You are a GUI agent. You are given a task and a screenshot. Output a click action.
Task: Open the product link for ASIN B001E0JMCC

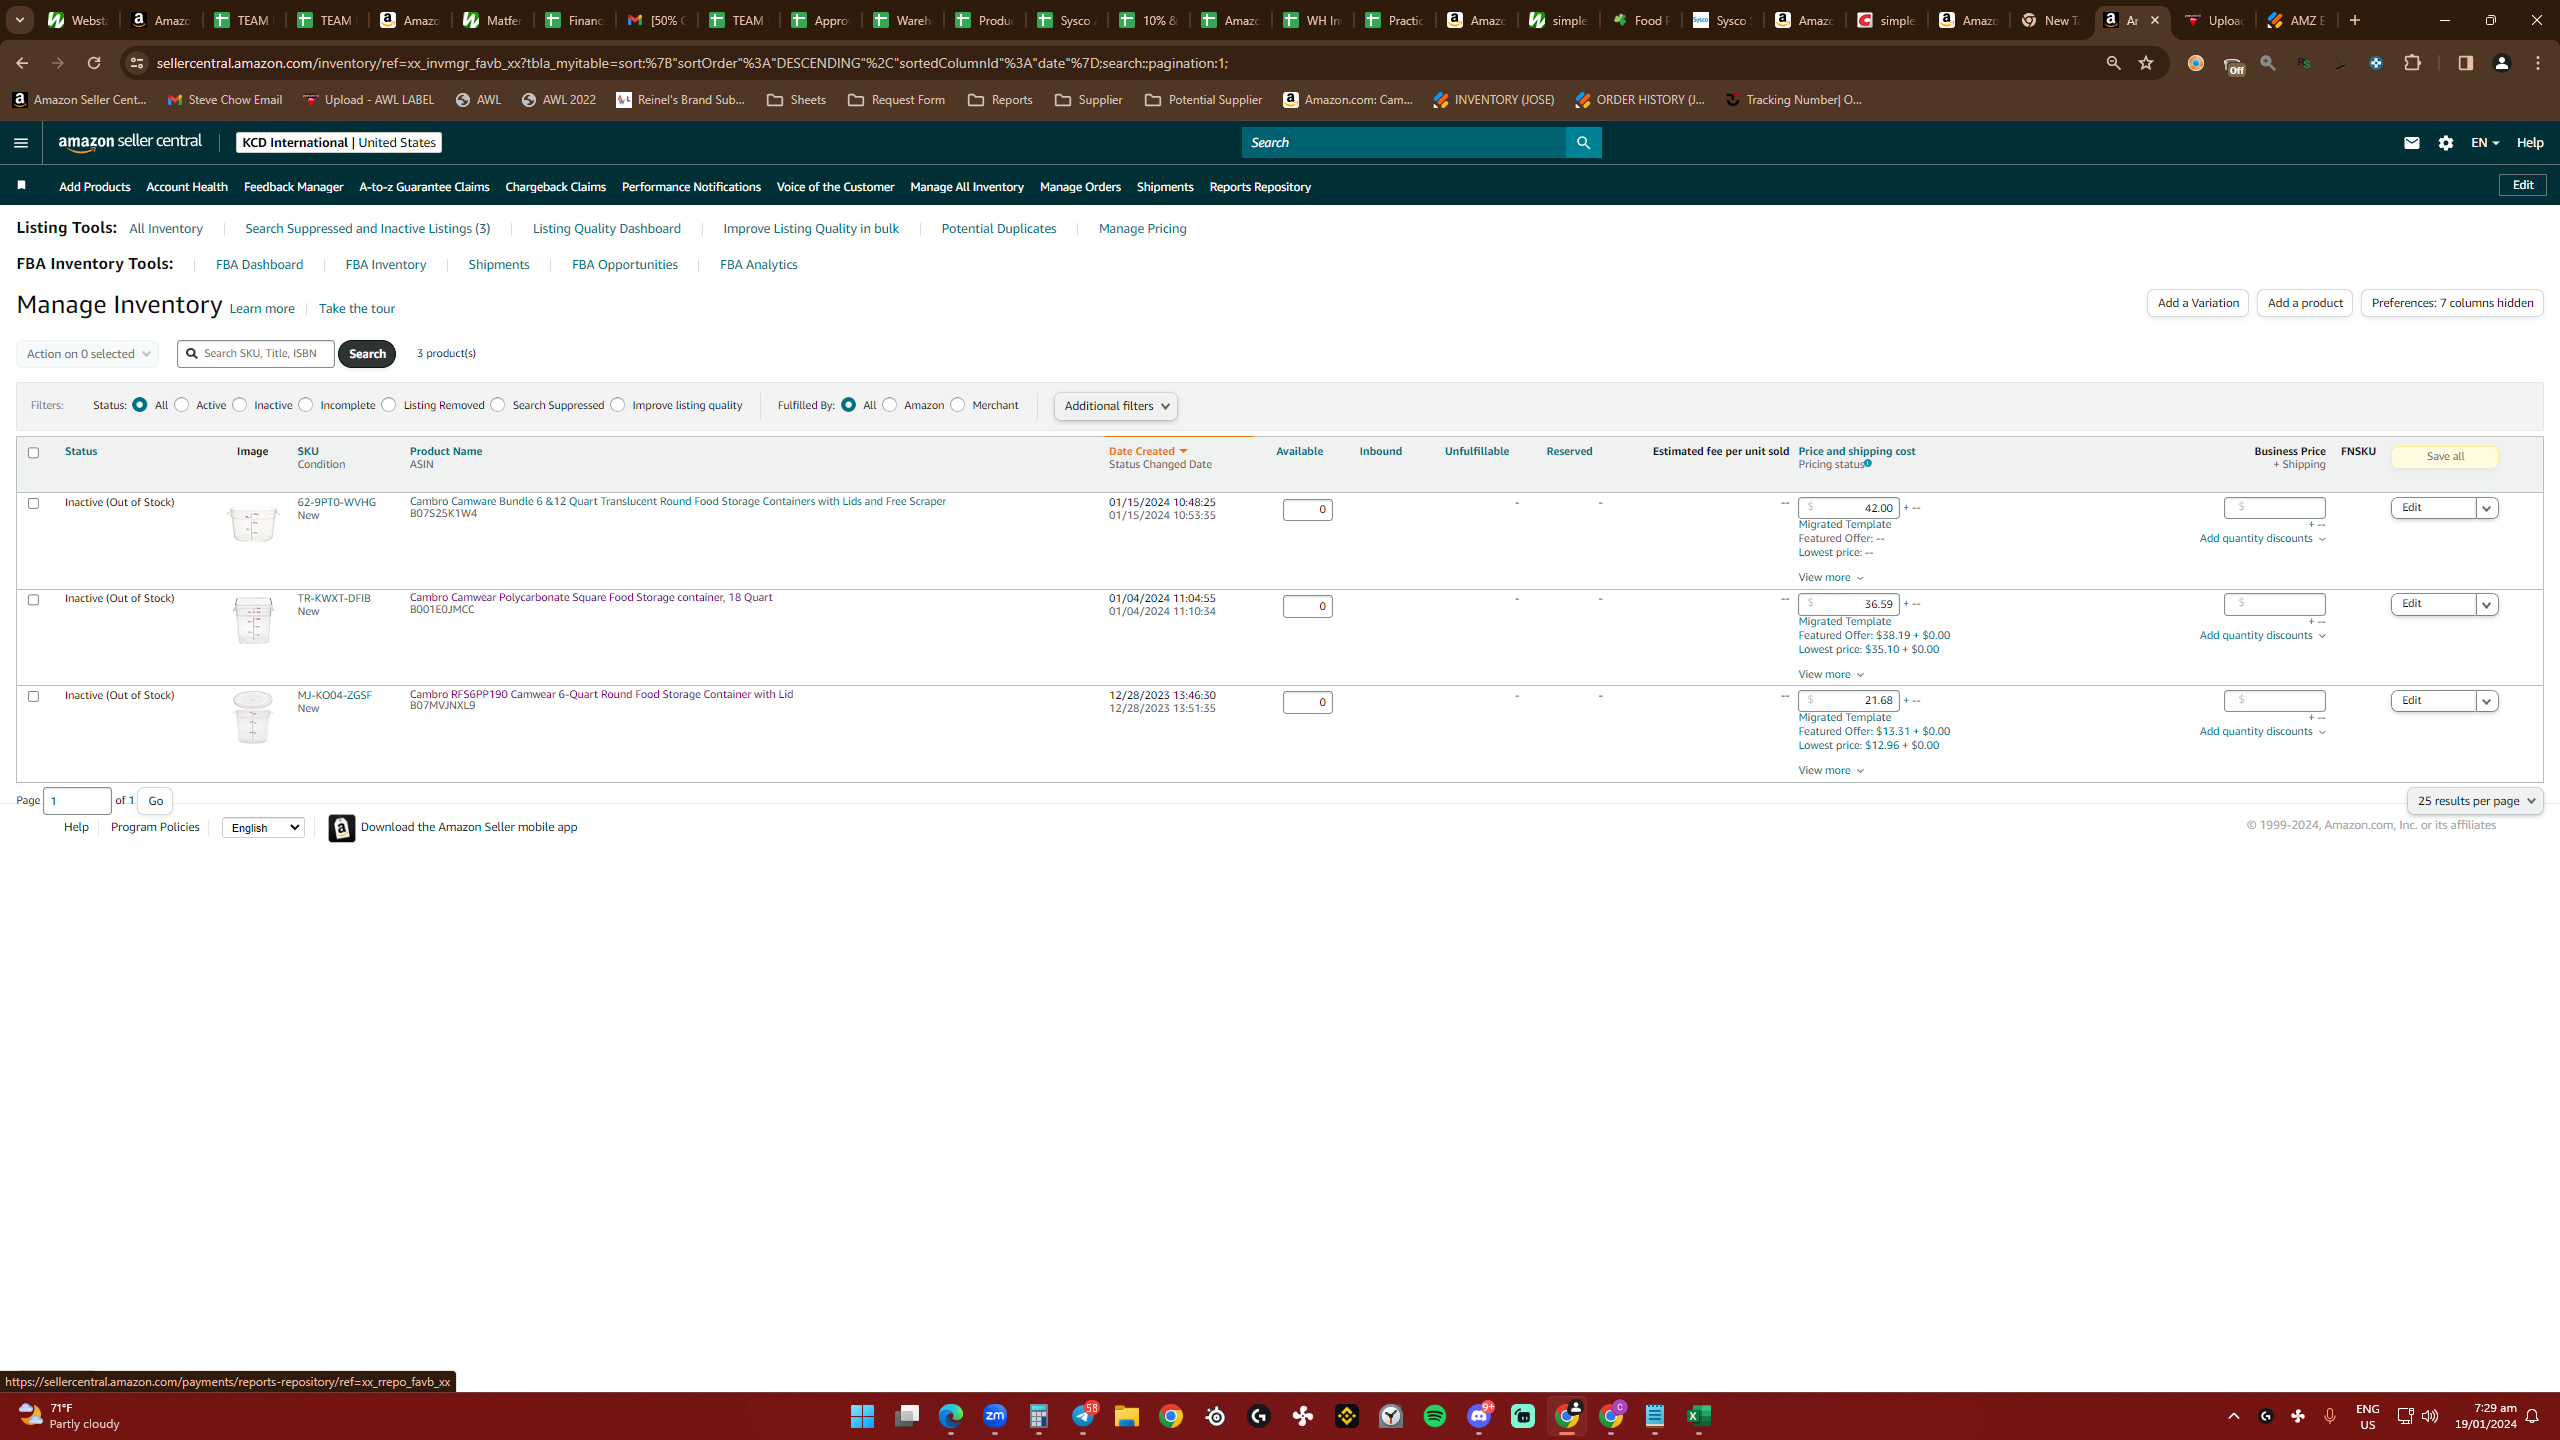click(591, 597)
